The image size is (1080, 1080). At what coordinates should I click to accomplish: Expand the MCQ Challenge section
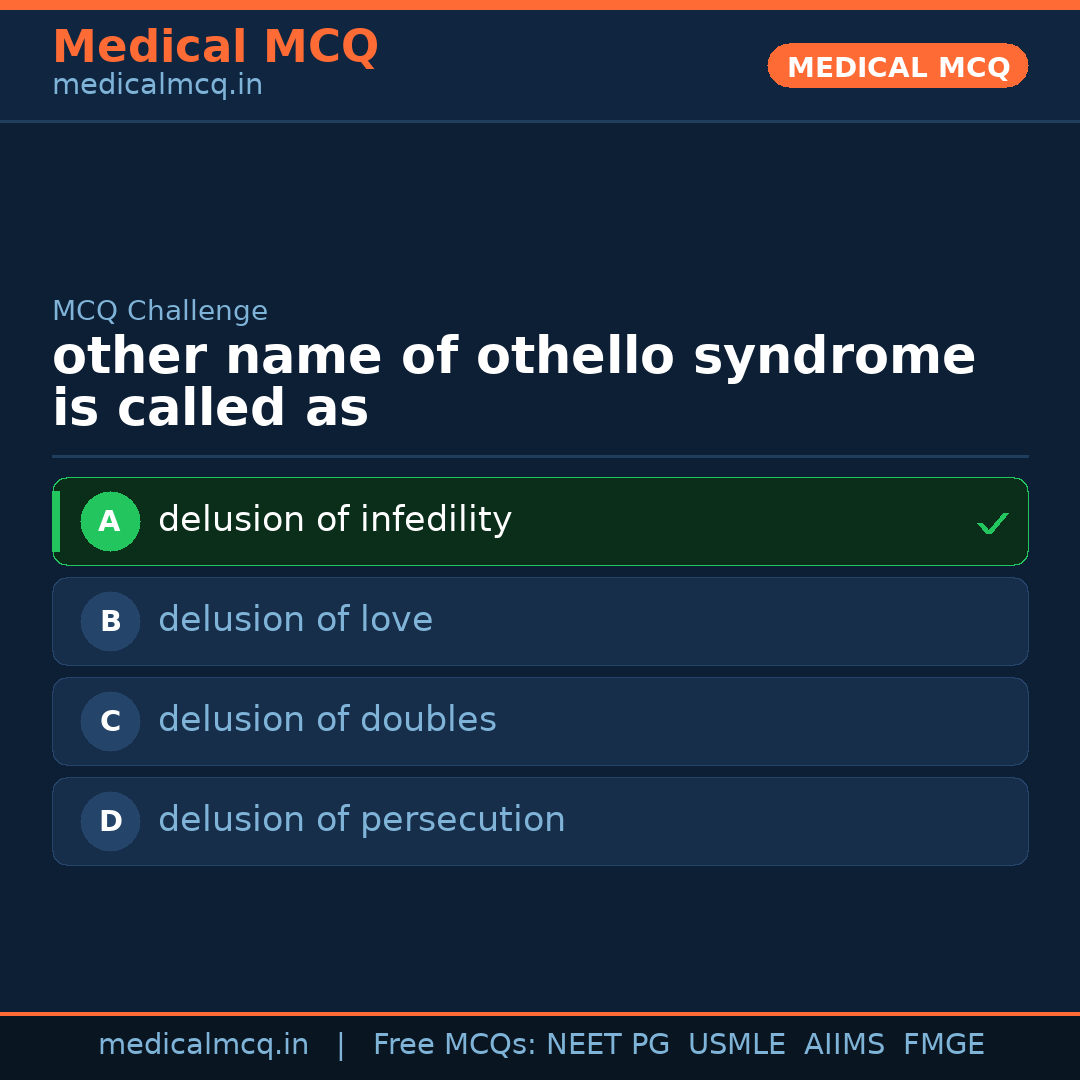[x=160, y=311]
